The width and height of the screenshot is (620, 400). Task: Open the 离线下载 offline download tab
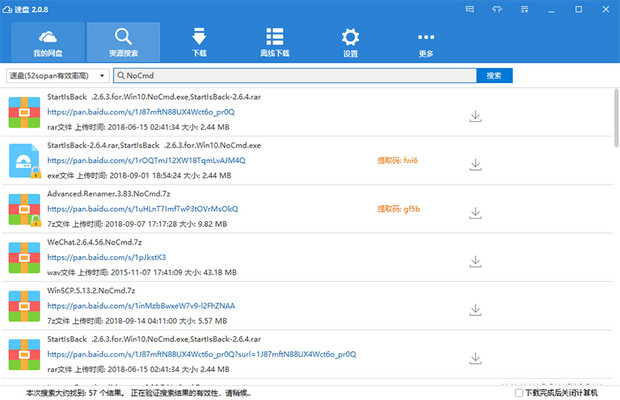275,42
